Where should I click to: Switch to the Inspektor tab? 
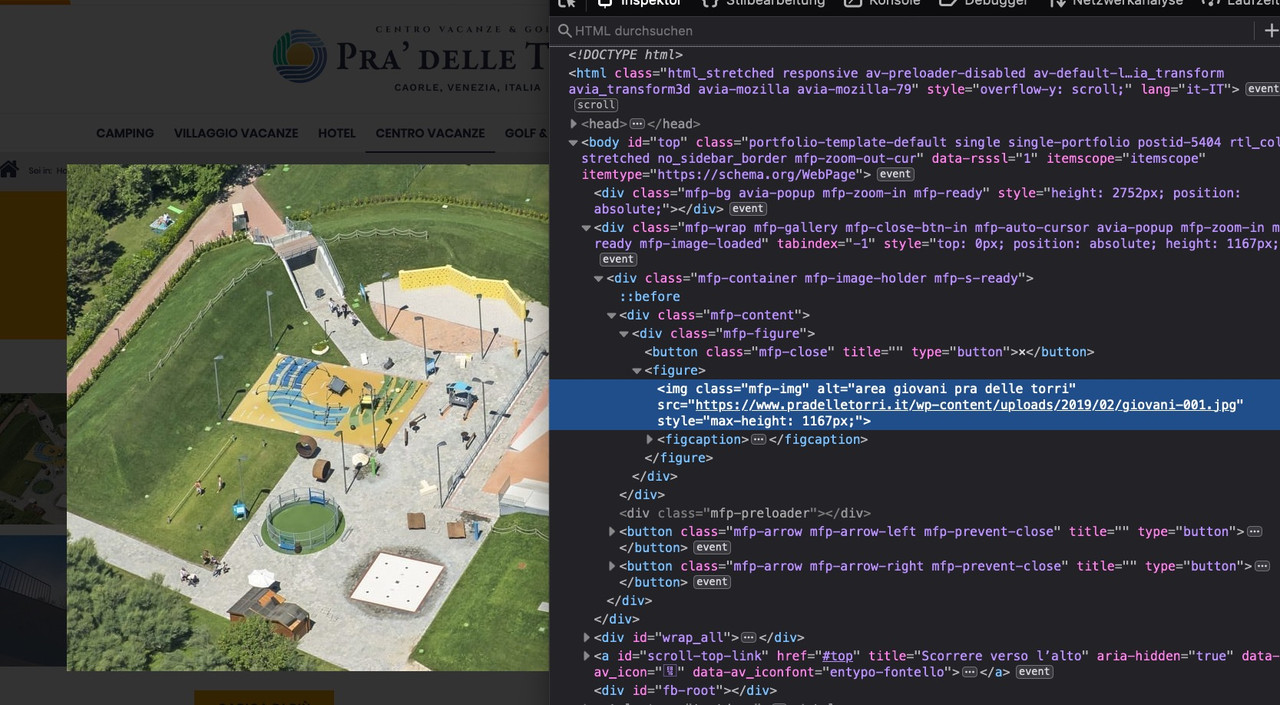(x=640, y=3)
